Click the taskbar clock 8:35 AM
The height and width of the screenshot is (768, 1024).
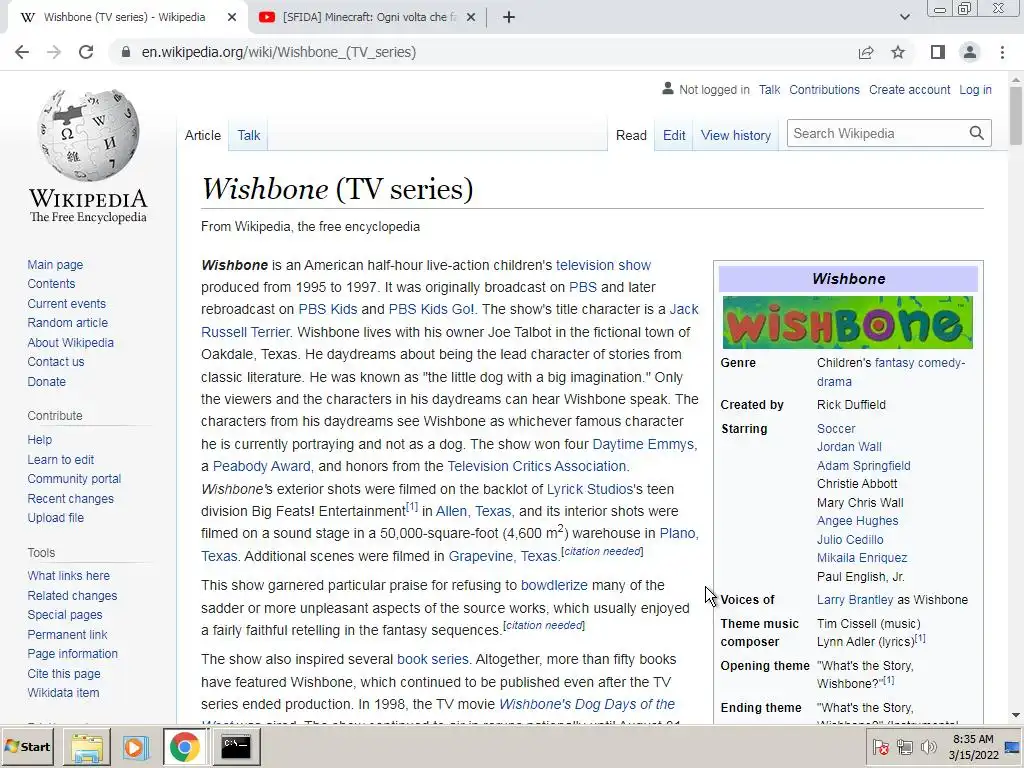point(973,739)
